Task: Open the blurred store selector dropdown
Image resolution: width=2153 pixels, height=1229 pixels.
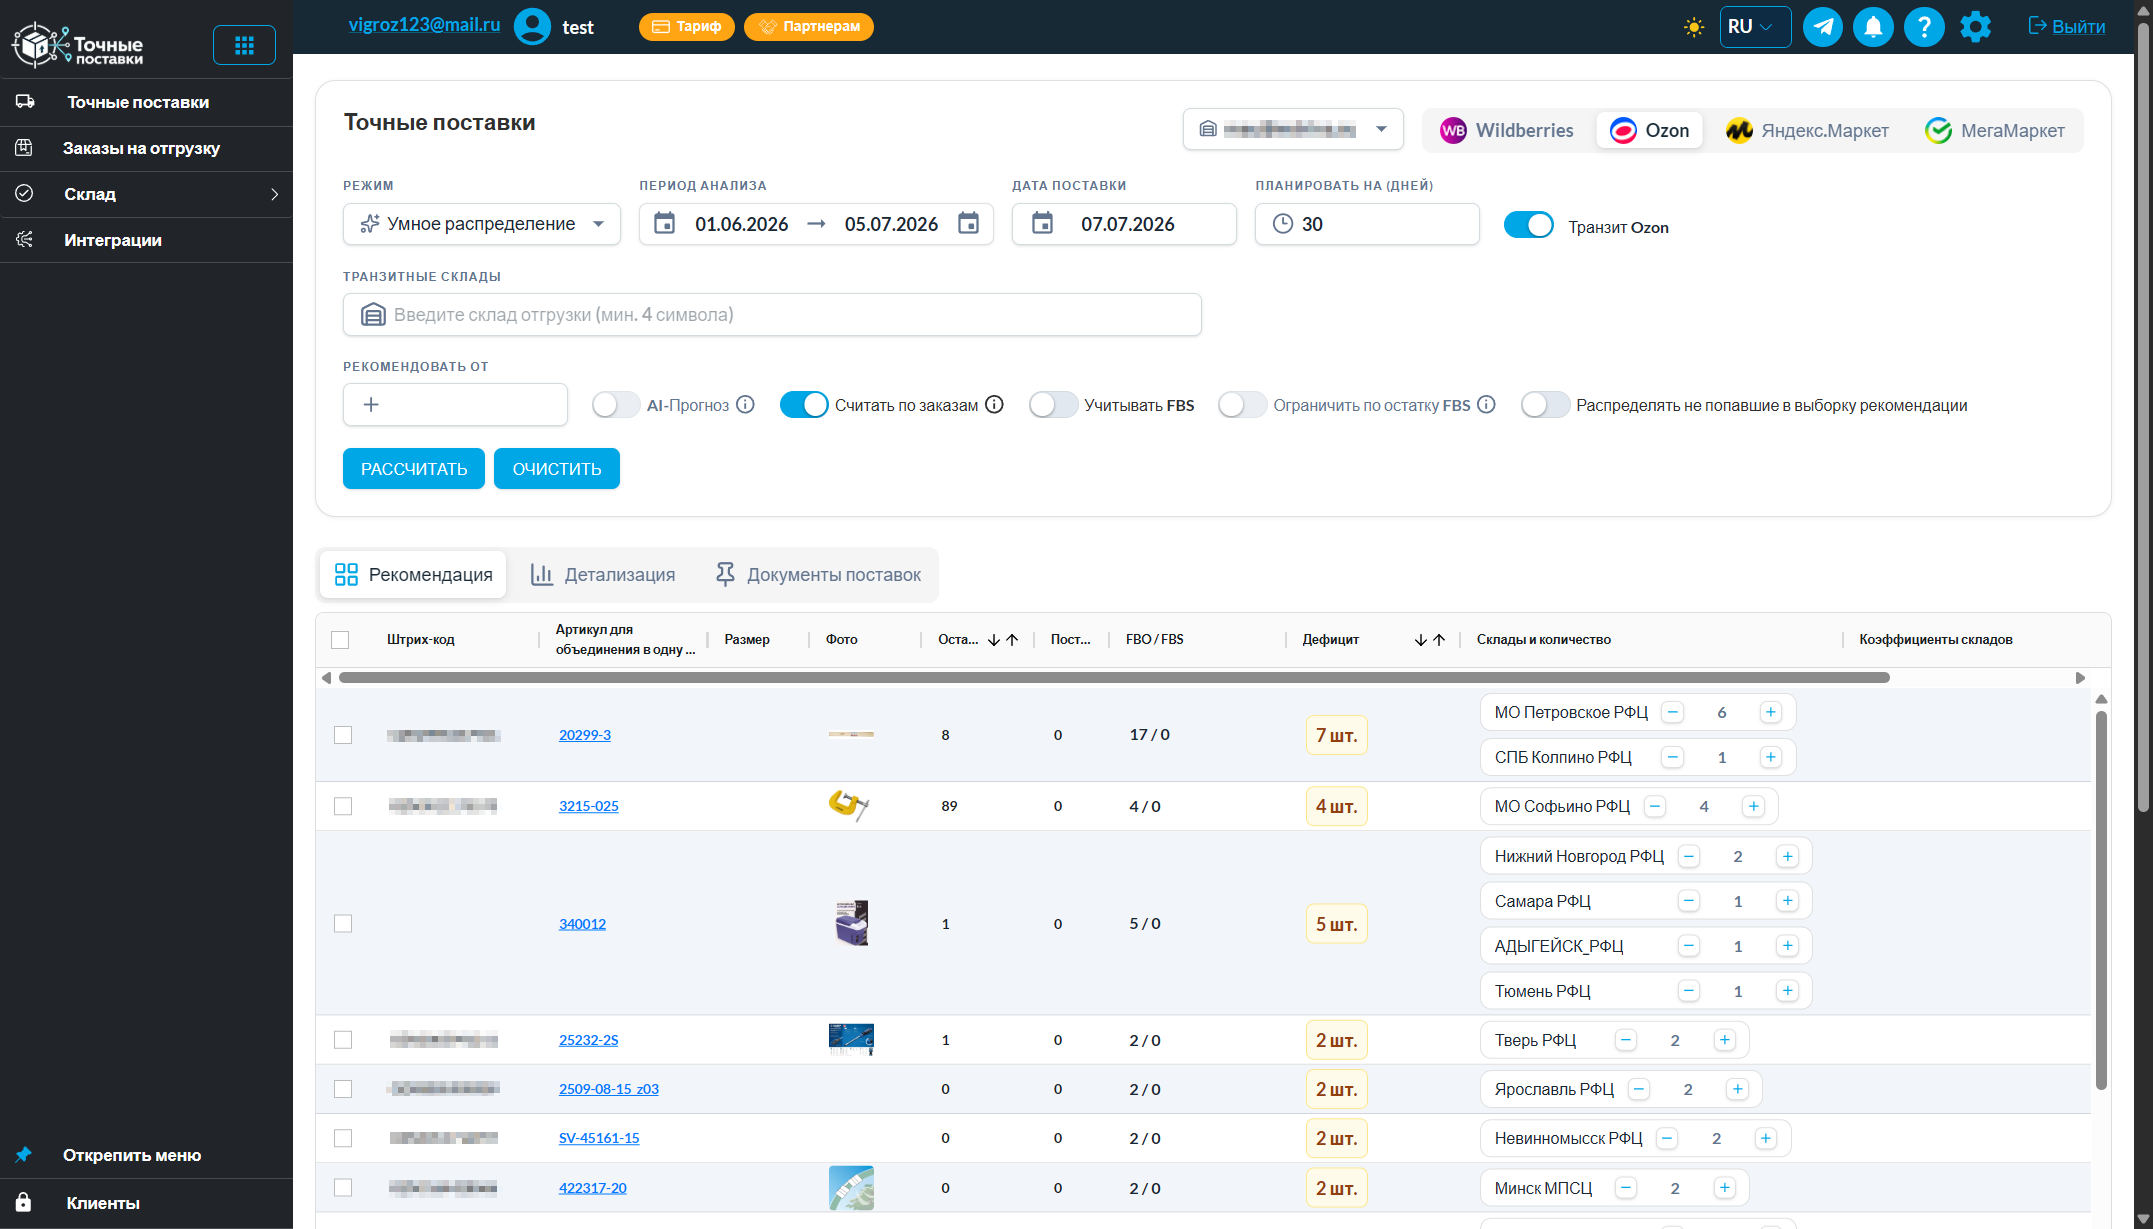Action: pos(1293,129)
